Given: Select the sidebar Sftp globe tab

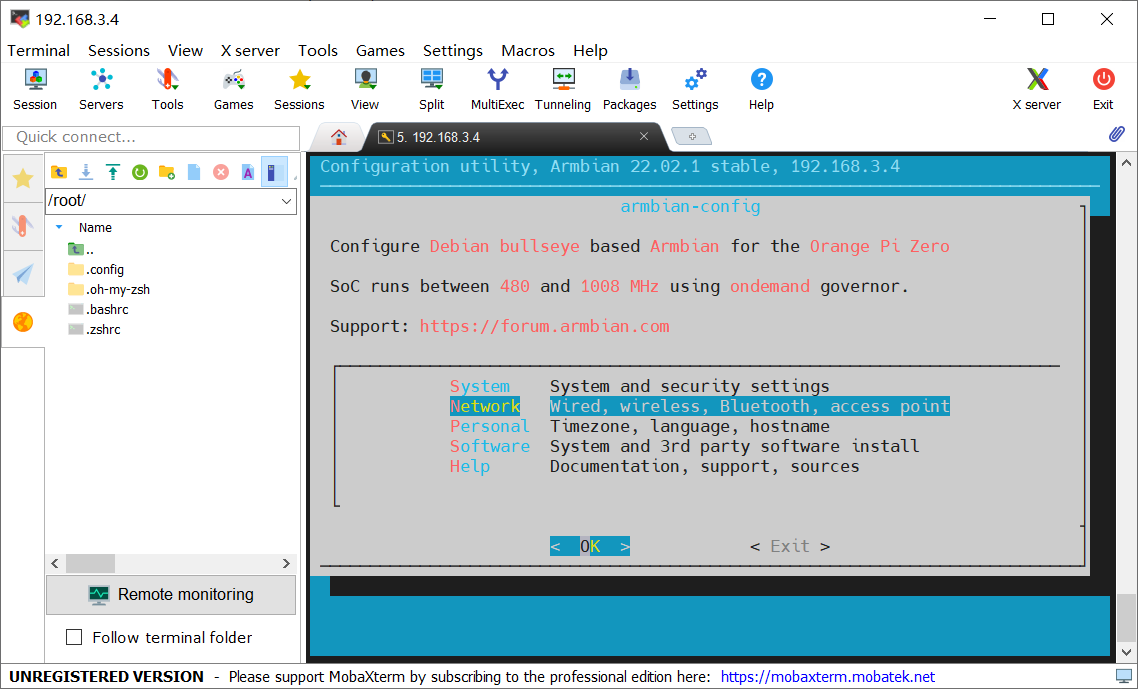Looking at the screenshot, I should point(23,322).
